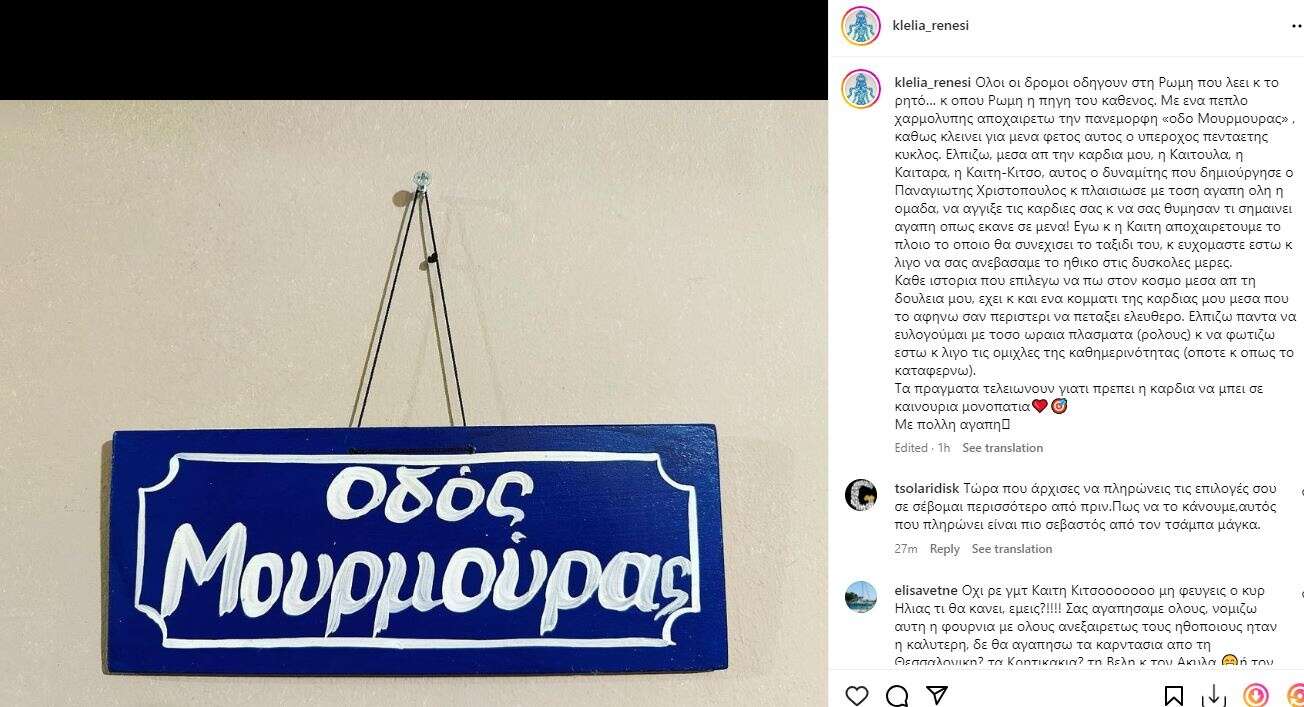The image size is (1304, 707).
Task: Open the elisavetne username link
Action: coord(926,590)
